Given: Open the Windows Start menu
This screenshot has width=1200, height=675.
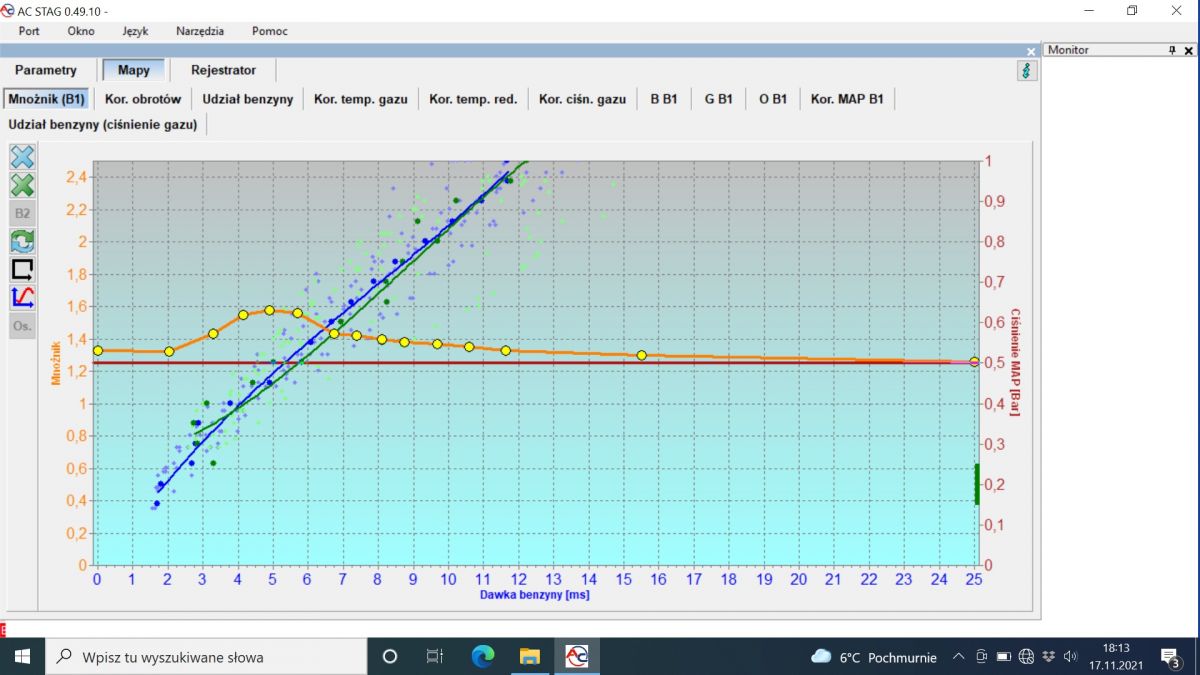Looking at the screenshot, I should 22,657.
